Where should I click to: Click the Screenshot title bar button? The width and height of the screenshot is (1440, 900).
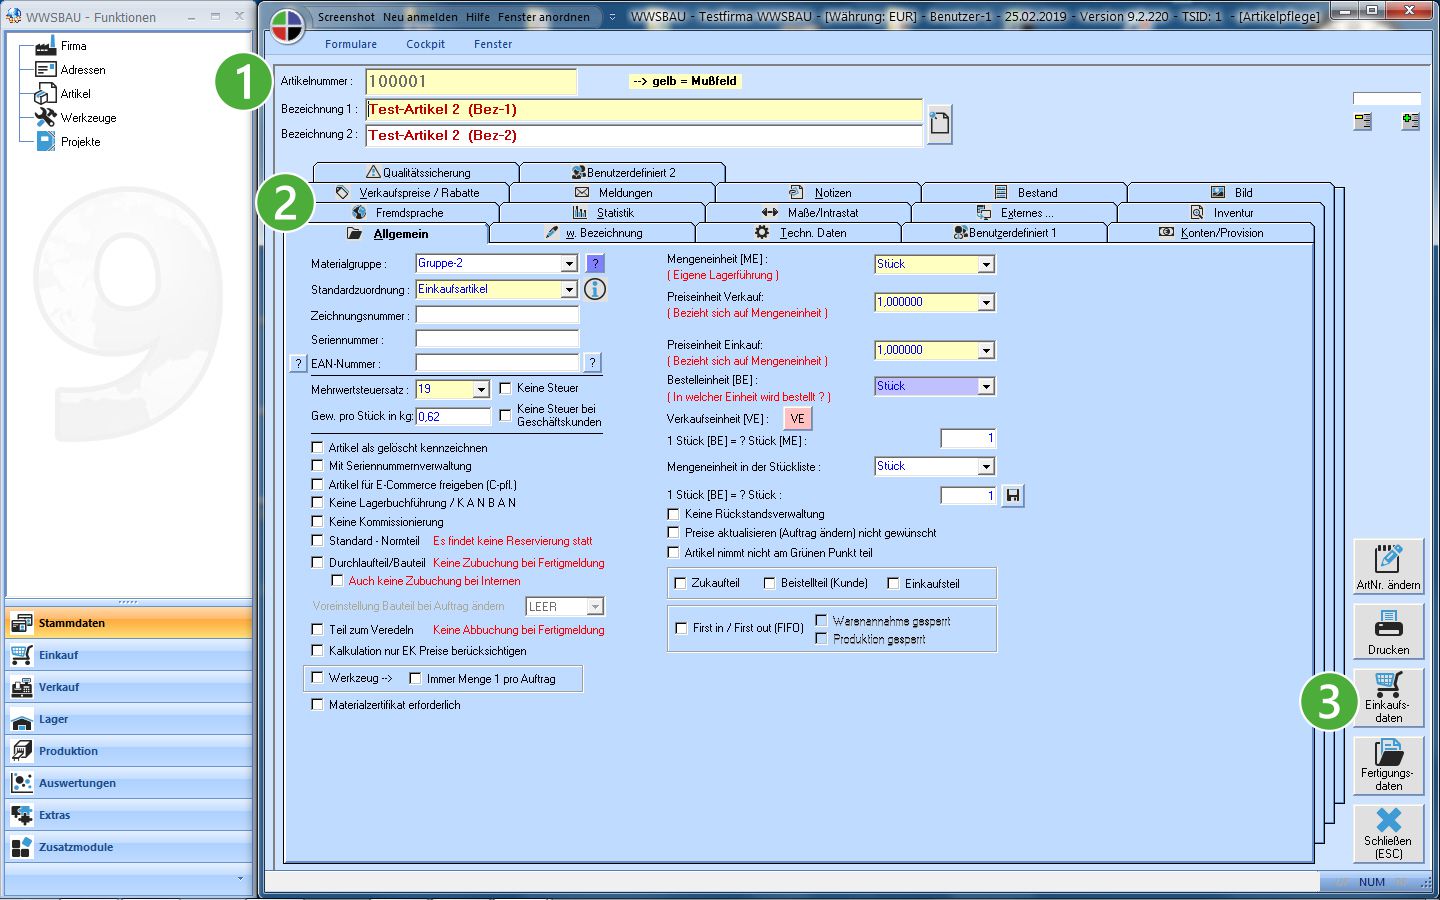click(x=346, y=17)
